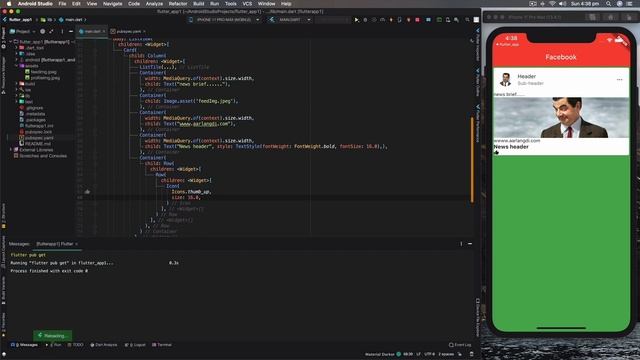Click the editor vertical scrollbar marker
This screenshot has width=640, height=360.
(472, 159)
